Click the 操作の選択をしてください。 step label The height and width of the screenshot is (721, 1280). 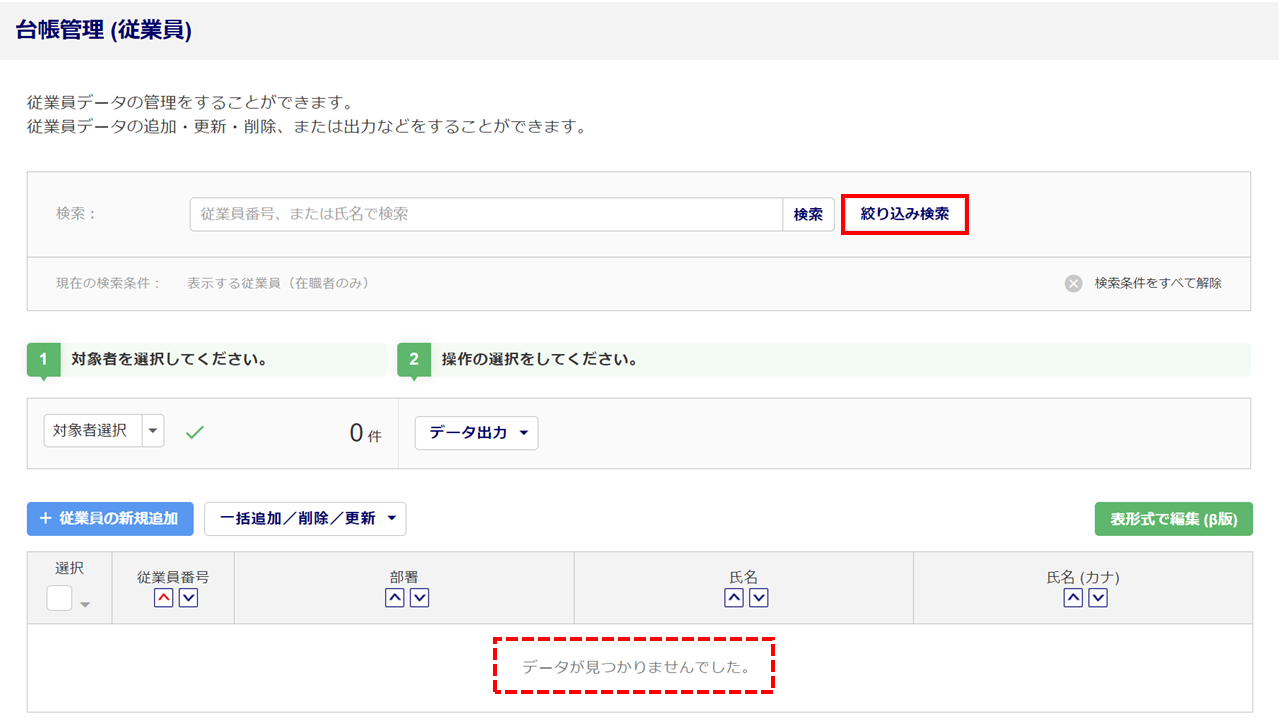tap(540, 359)
